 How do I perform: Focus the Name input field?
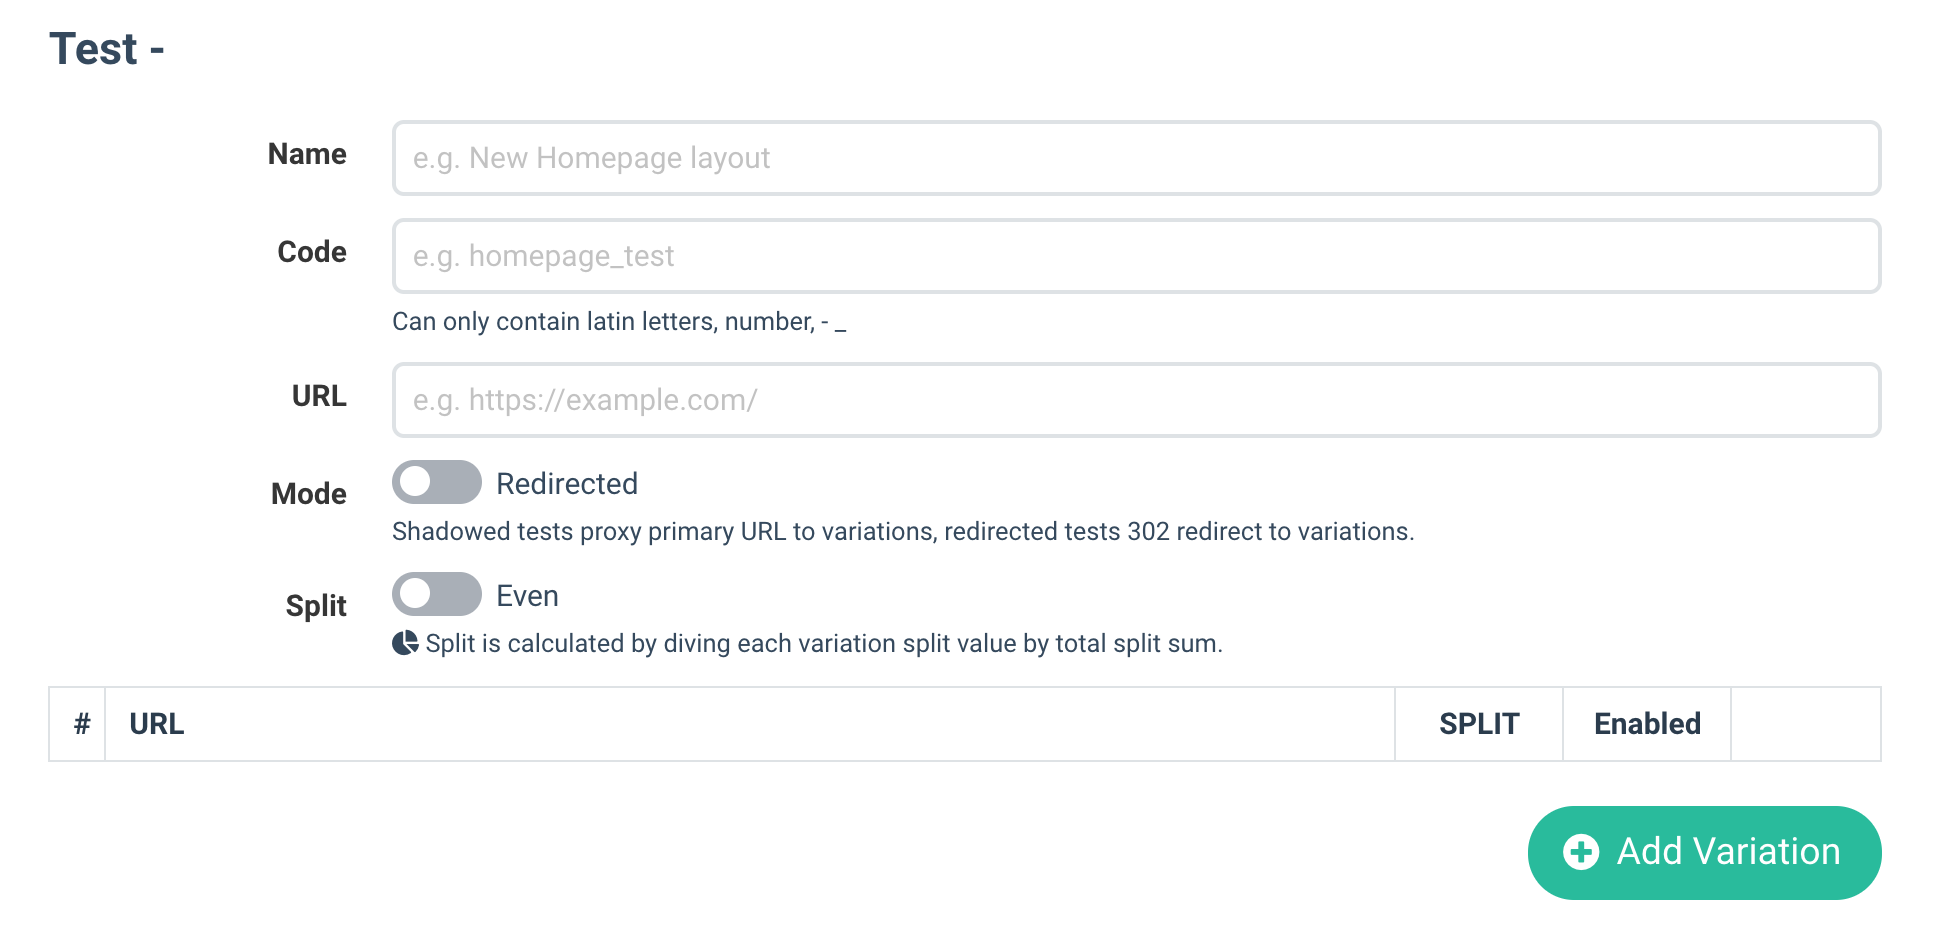click(1136, 158)
